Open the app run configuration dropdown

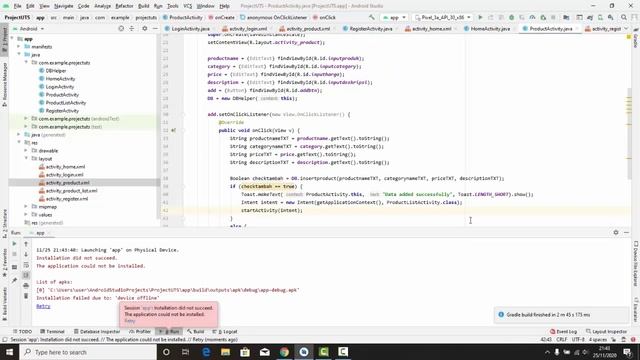(394, 18)
